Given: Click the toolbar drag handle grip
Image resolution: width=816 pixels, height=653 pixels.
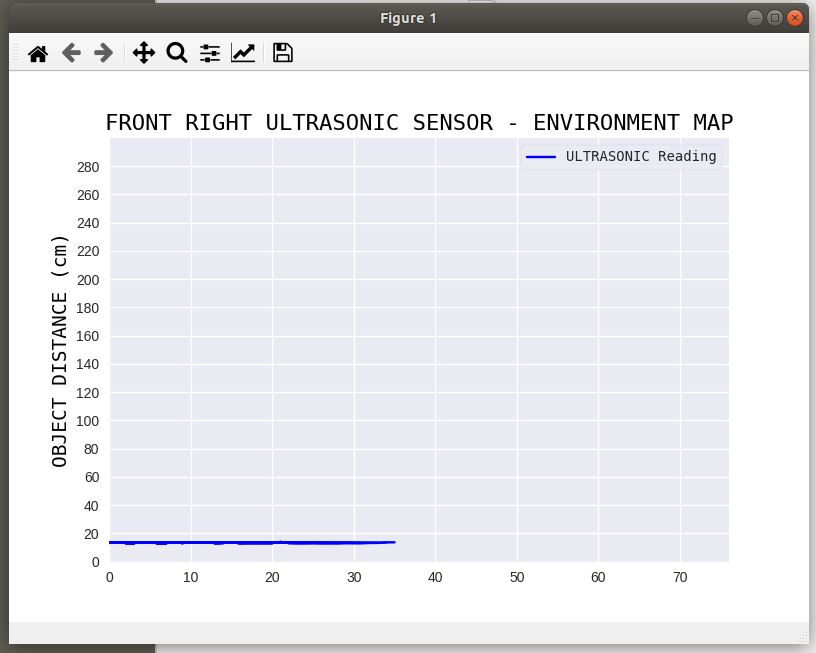Looking at the screenshot, I should tap(16, 53).
